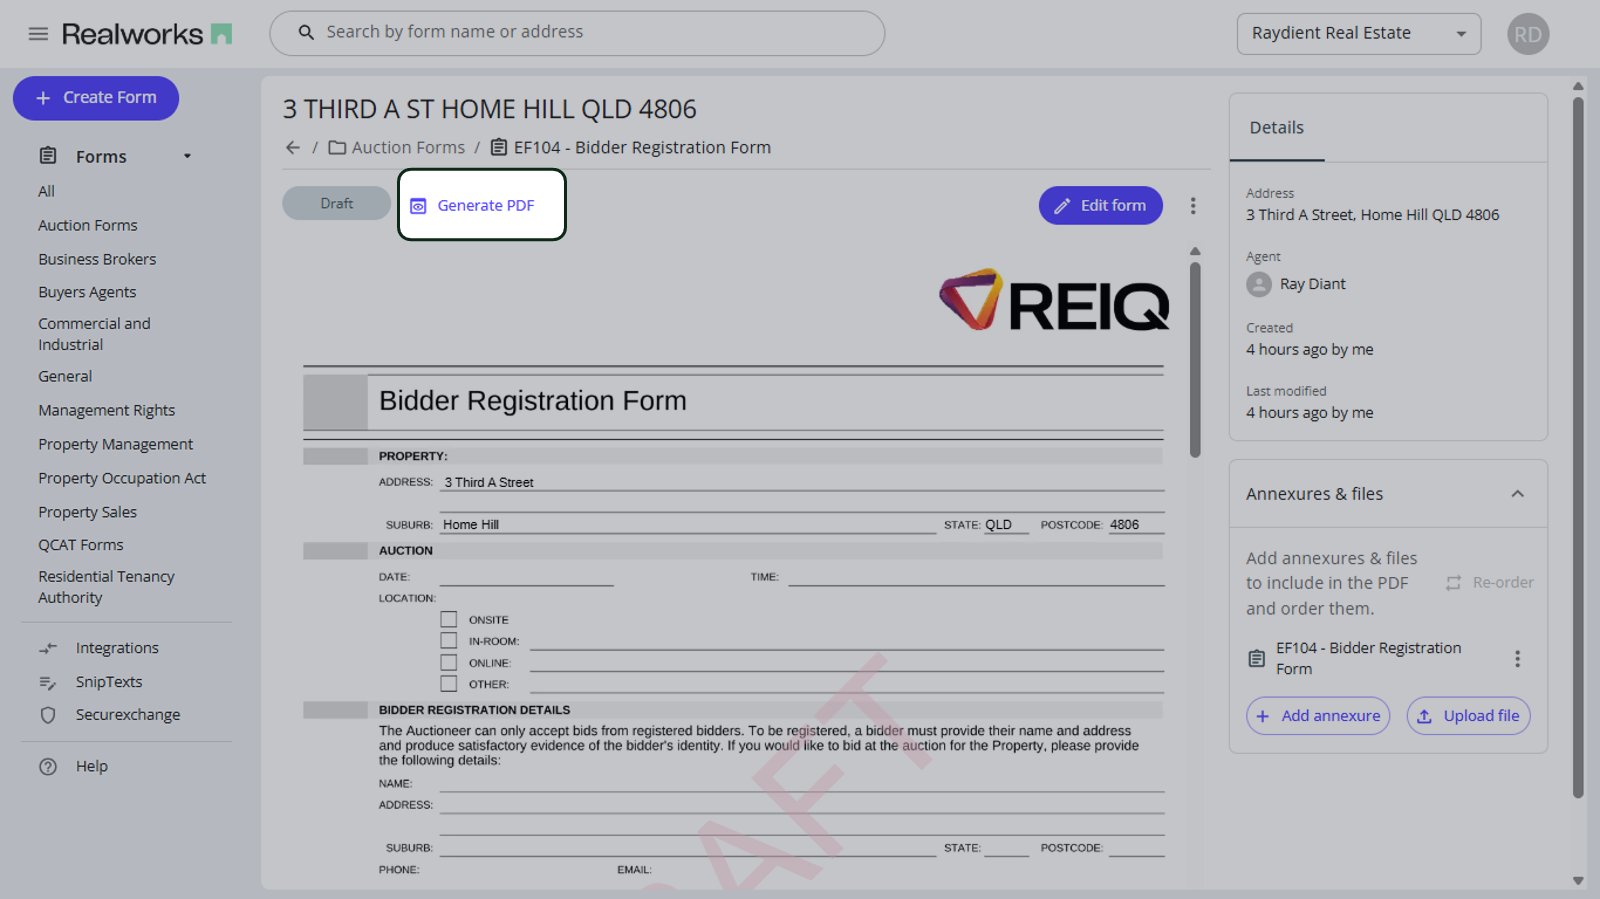This screenshot has width=1600, height=899.
Task: Click the Forms clipboard icon in sidebar
Action: tap(48, 156)
